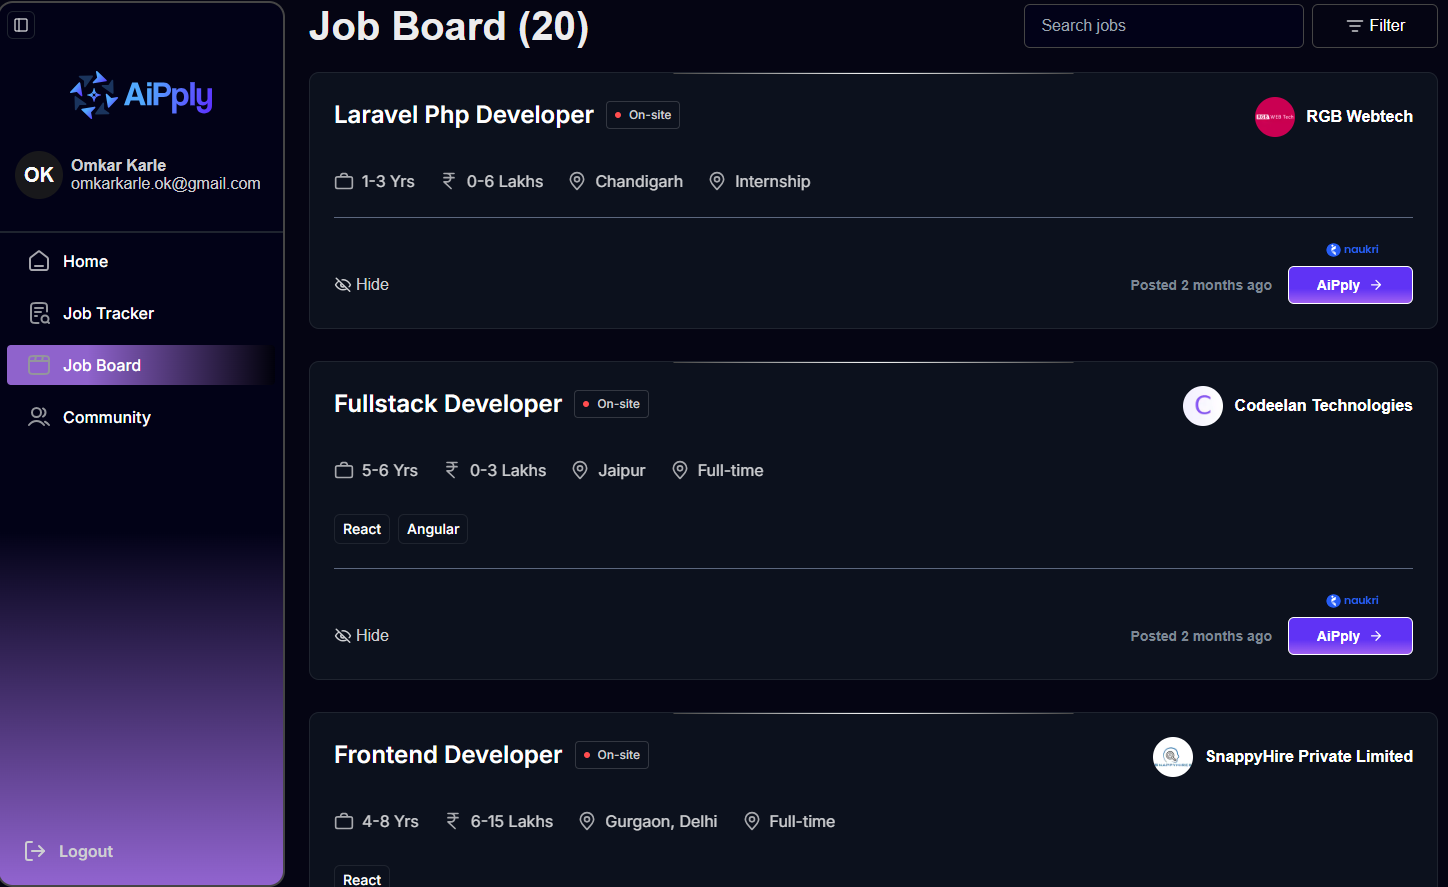Click Codeelan Technologies company name

(x=1323, y=406)
